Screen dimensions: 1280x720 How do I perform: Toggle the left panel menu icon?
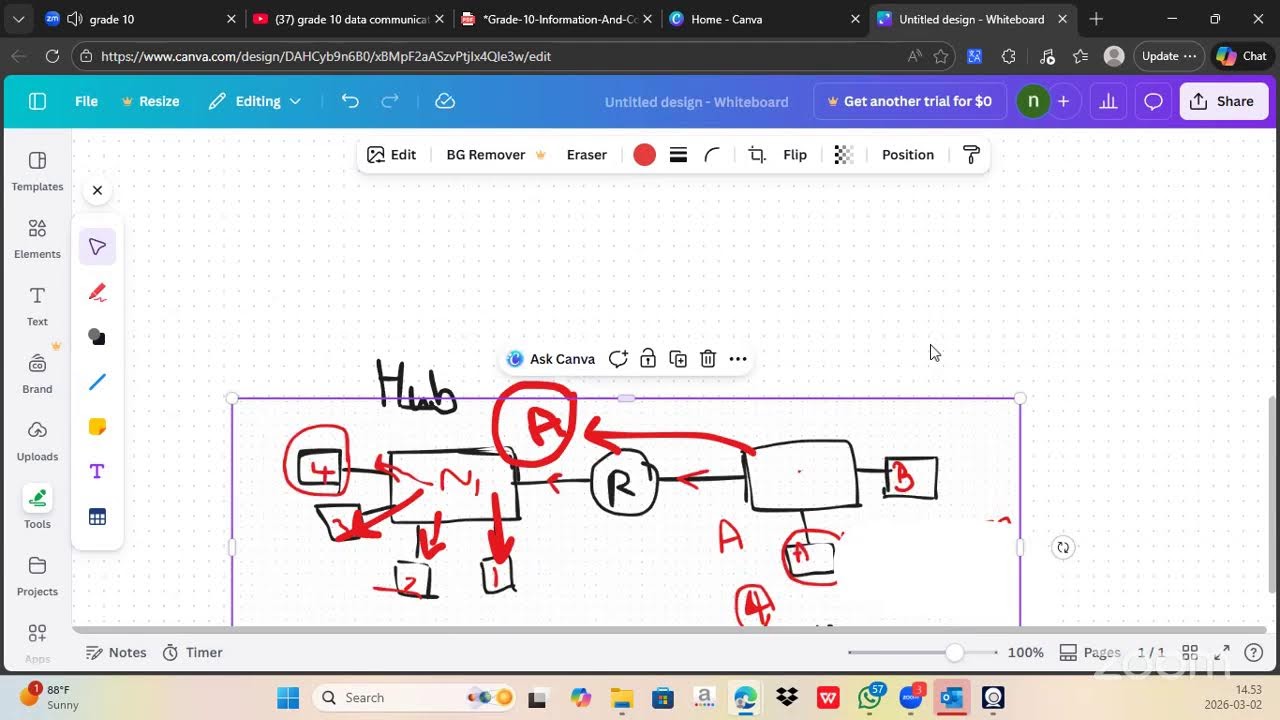[37, 101]
